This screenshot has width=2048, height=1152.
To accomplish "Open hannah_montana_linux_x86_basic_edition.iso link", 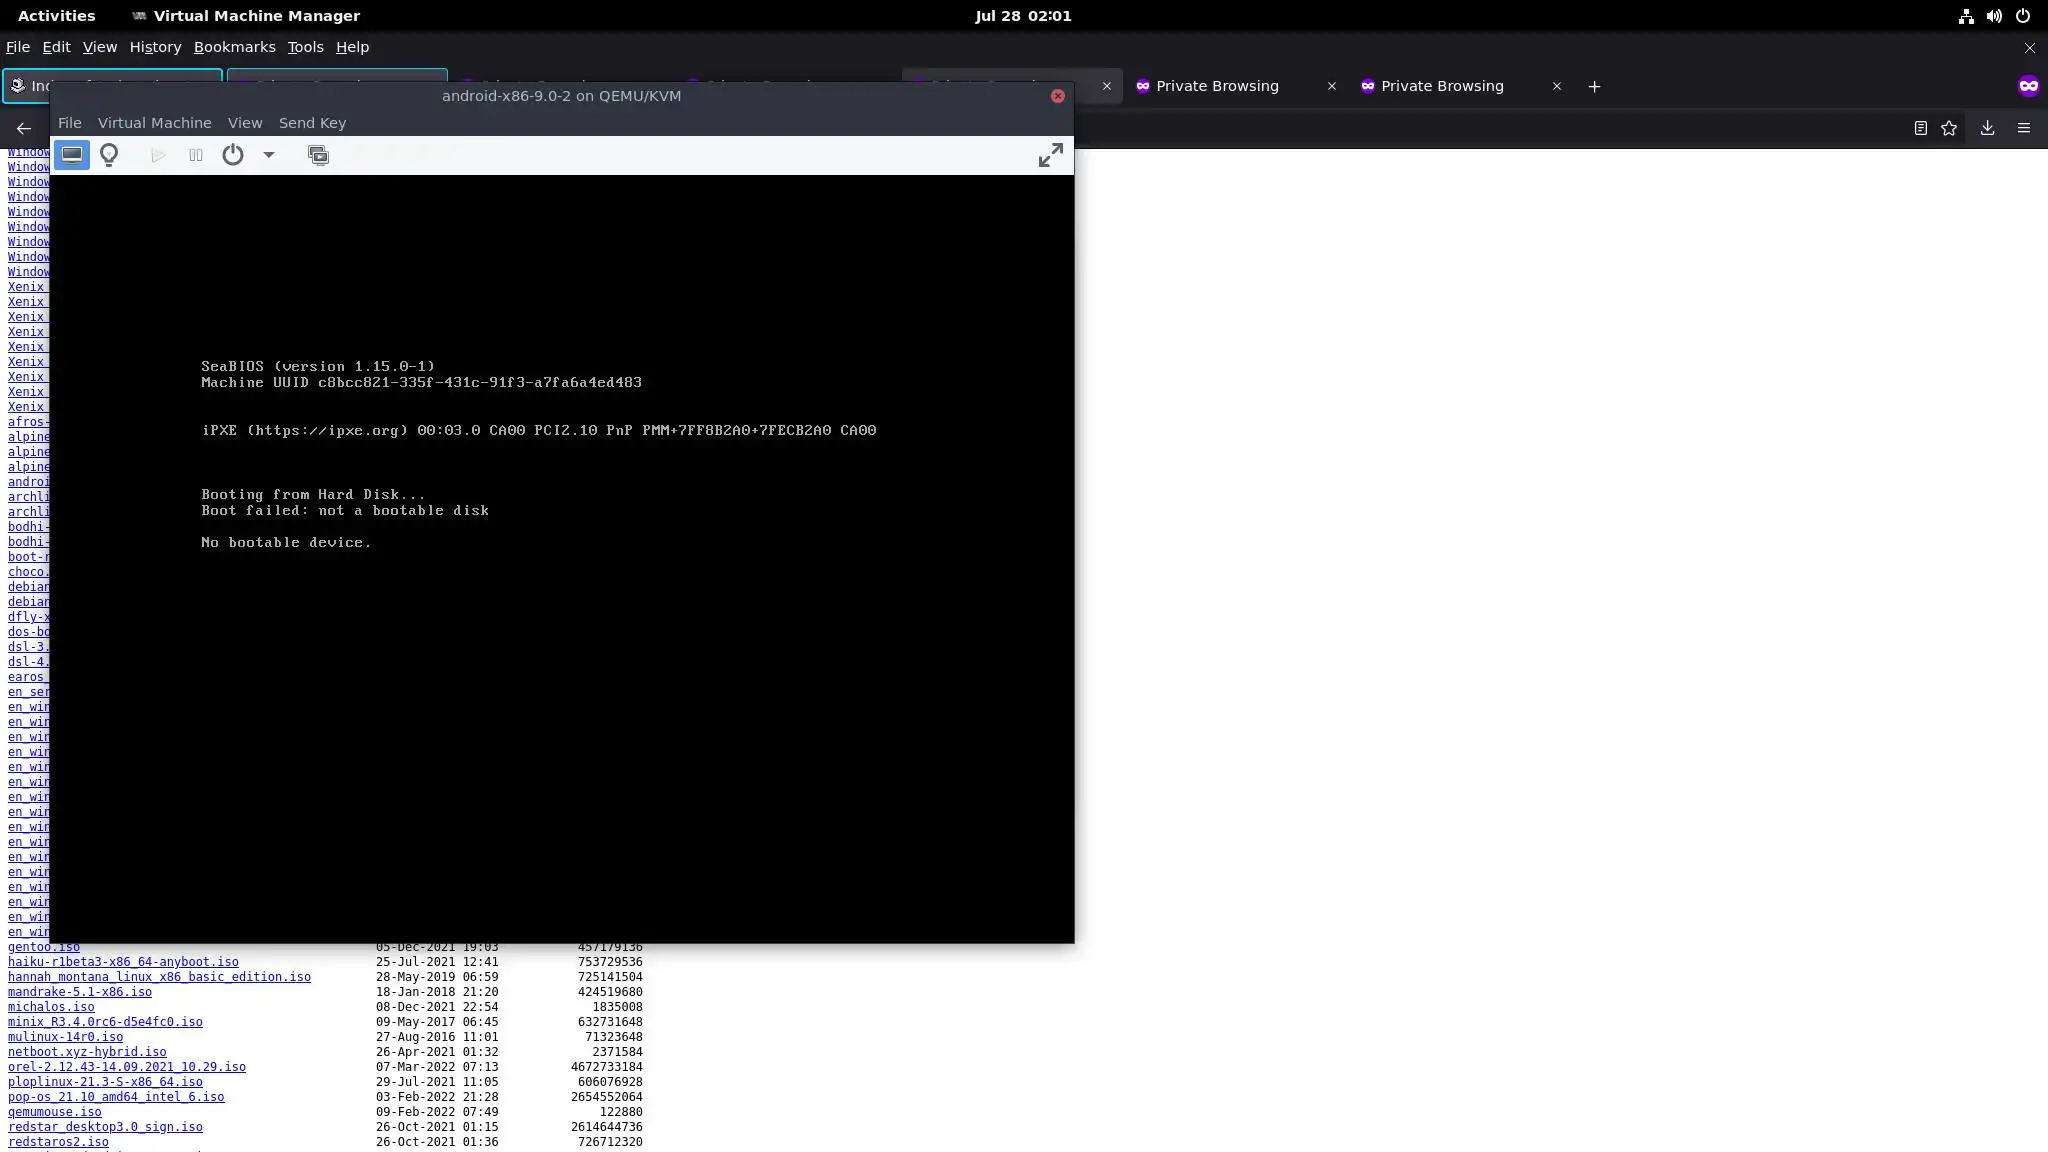I will [159, 977].
